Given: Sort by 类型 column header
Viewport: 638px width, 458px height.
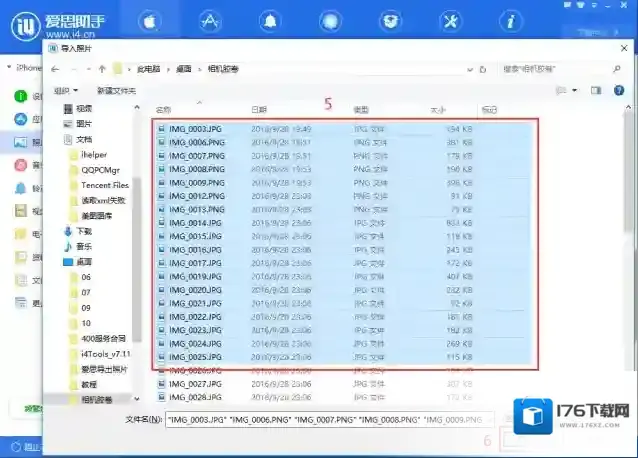Looking at the screenshot, I should pos(361,110).
